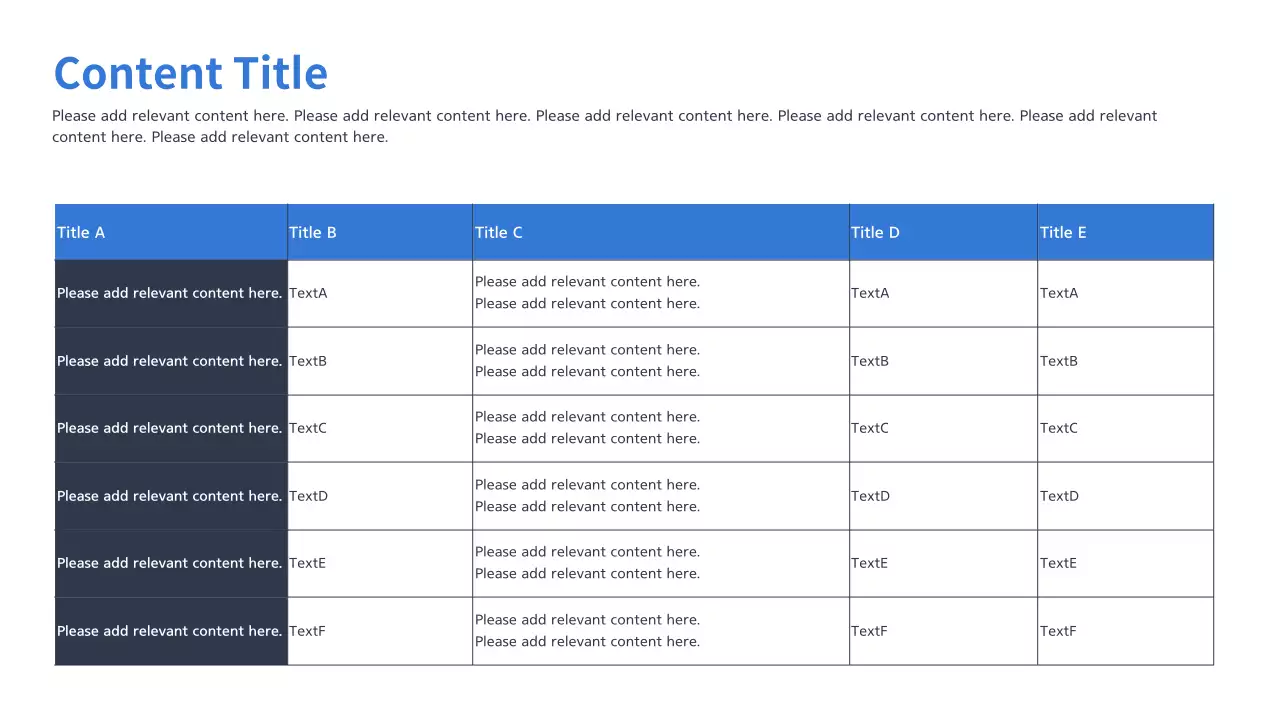Image resolution: width=1280 pixels, height=720 pixels.
Task: Select the last dark cell in Title A column
Action: tap(170, 631)
